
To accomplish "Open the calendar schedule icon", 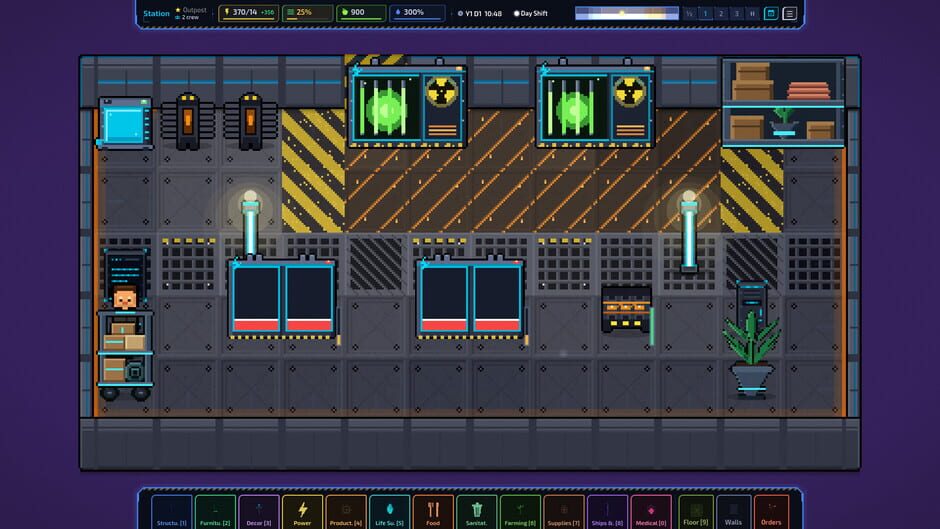I will point(771,13).
